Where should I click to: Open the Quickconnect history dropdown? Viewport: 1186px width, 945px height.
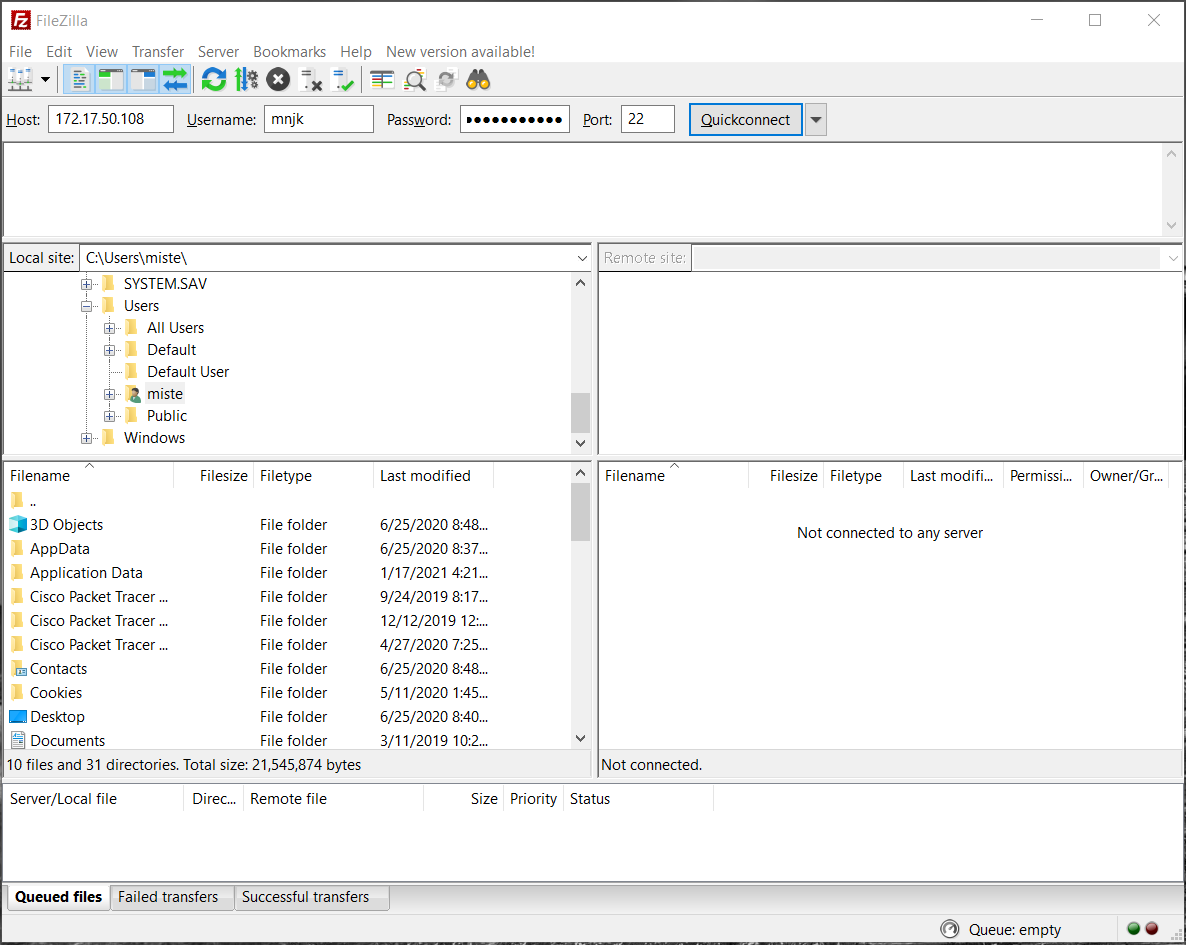point(815,120)
